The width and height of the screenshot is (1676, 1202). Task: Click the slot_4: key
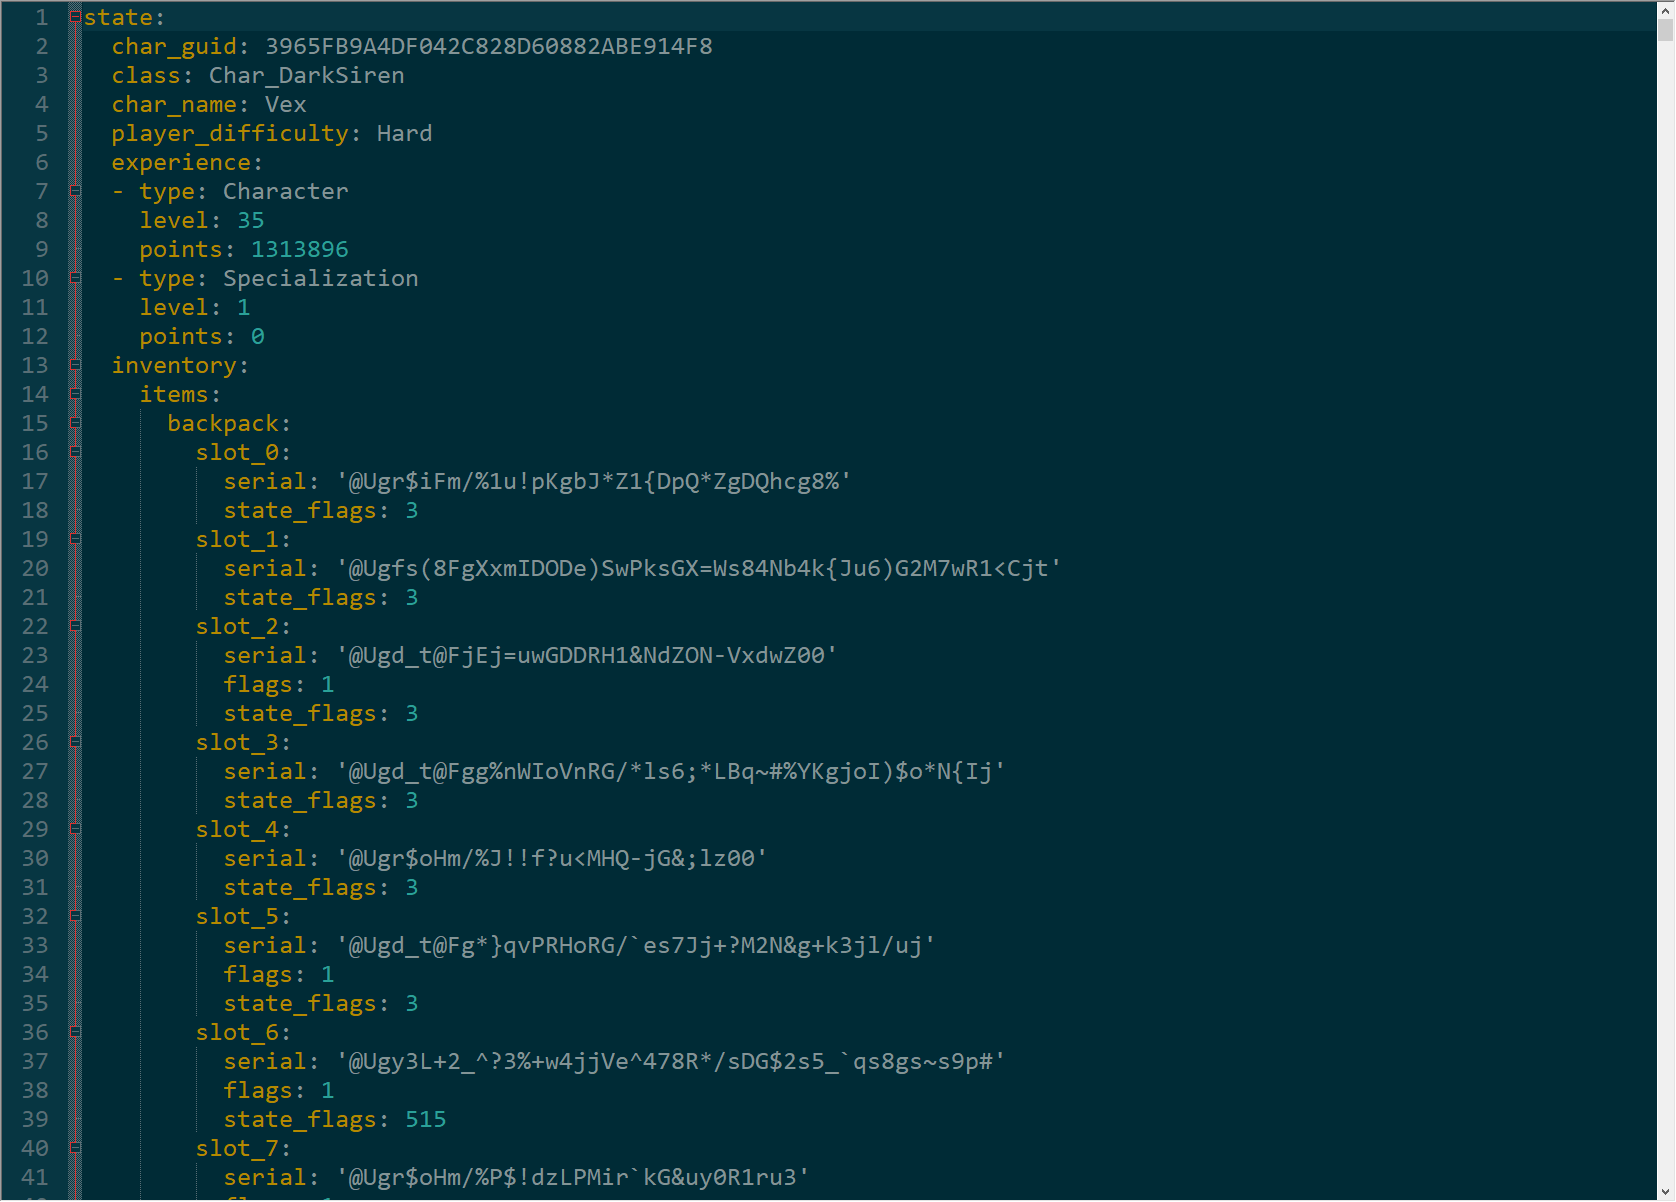[x=243, y=829]
